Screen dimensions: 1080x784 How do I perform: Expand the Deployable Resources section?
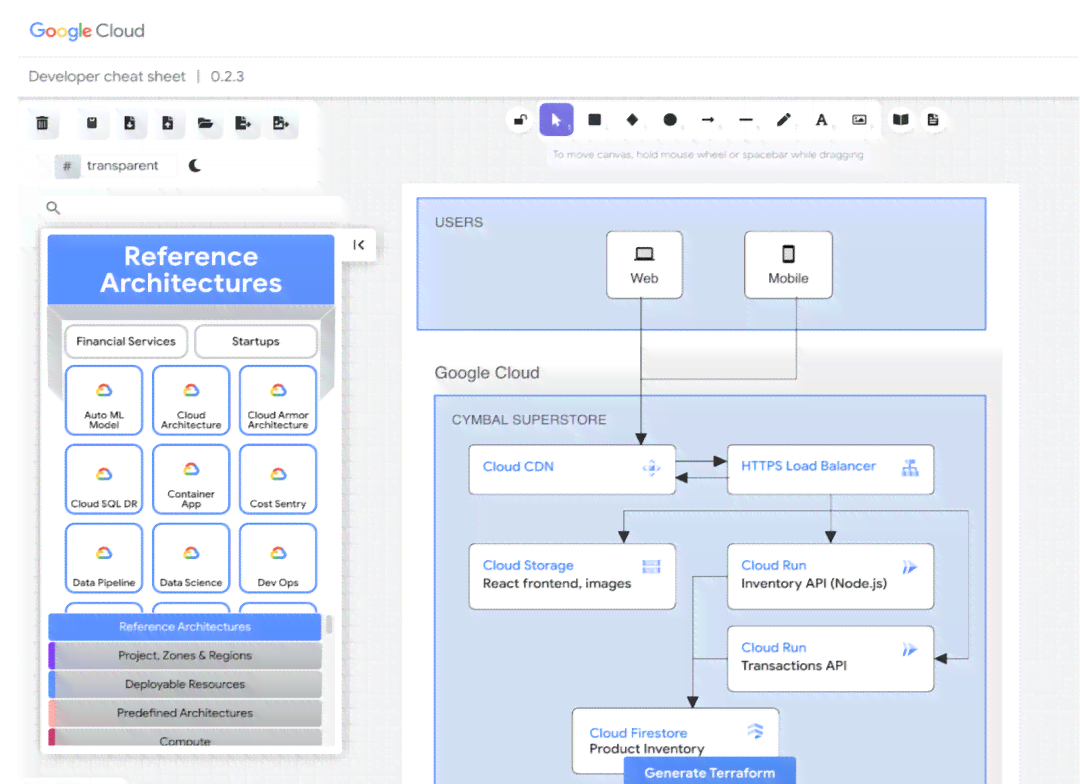185,684
